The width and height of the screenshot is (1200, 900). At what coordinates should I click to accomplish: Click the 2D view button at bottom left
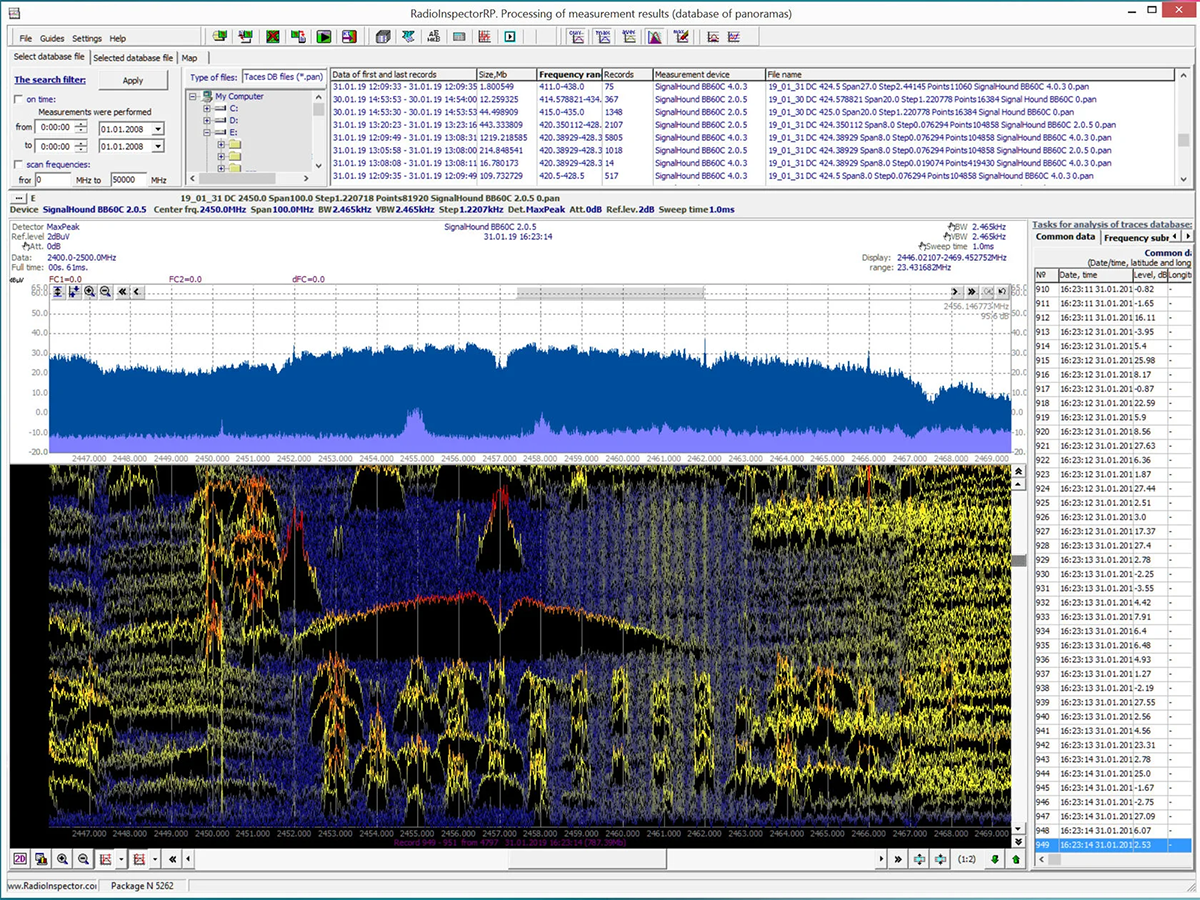pos(20,859)
